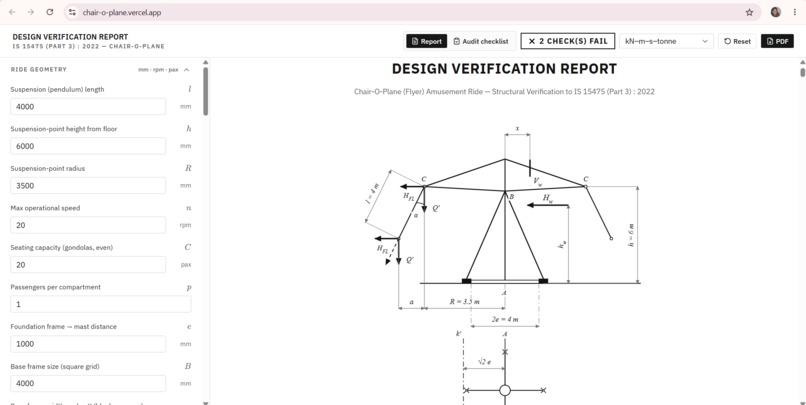The width and height of the screenshot is (806, 405).
Task: Open the kN–m–s–tonne units dropdown
Action: (666, 41)
